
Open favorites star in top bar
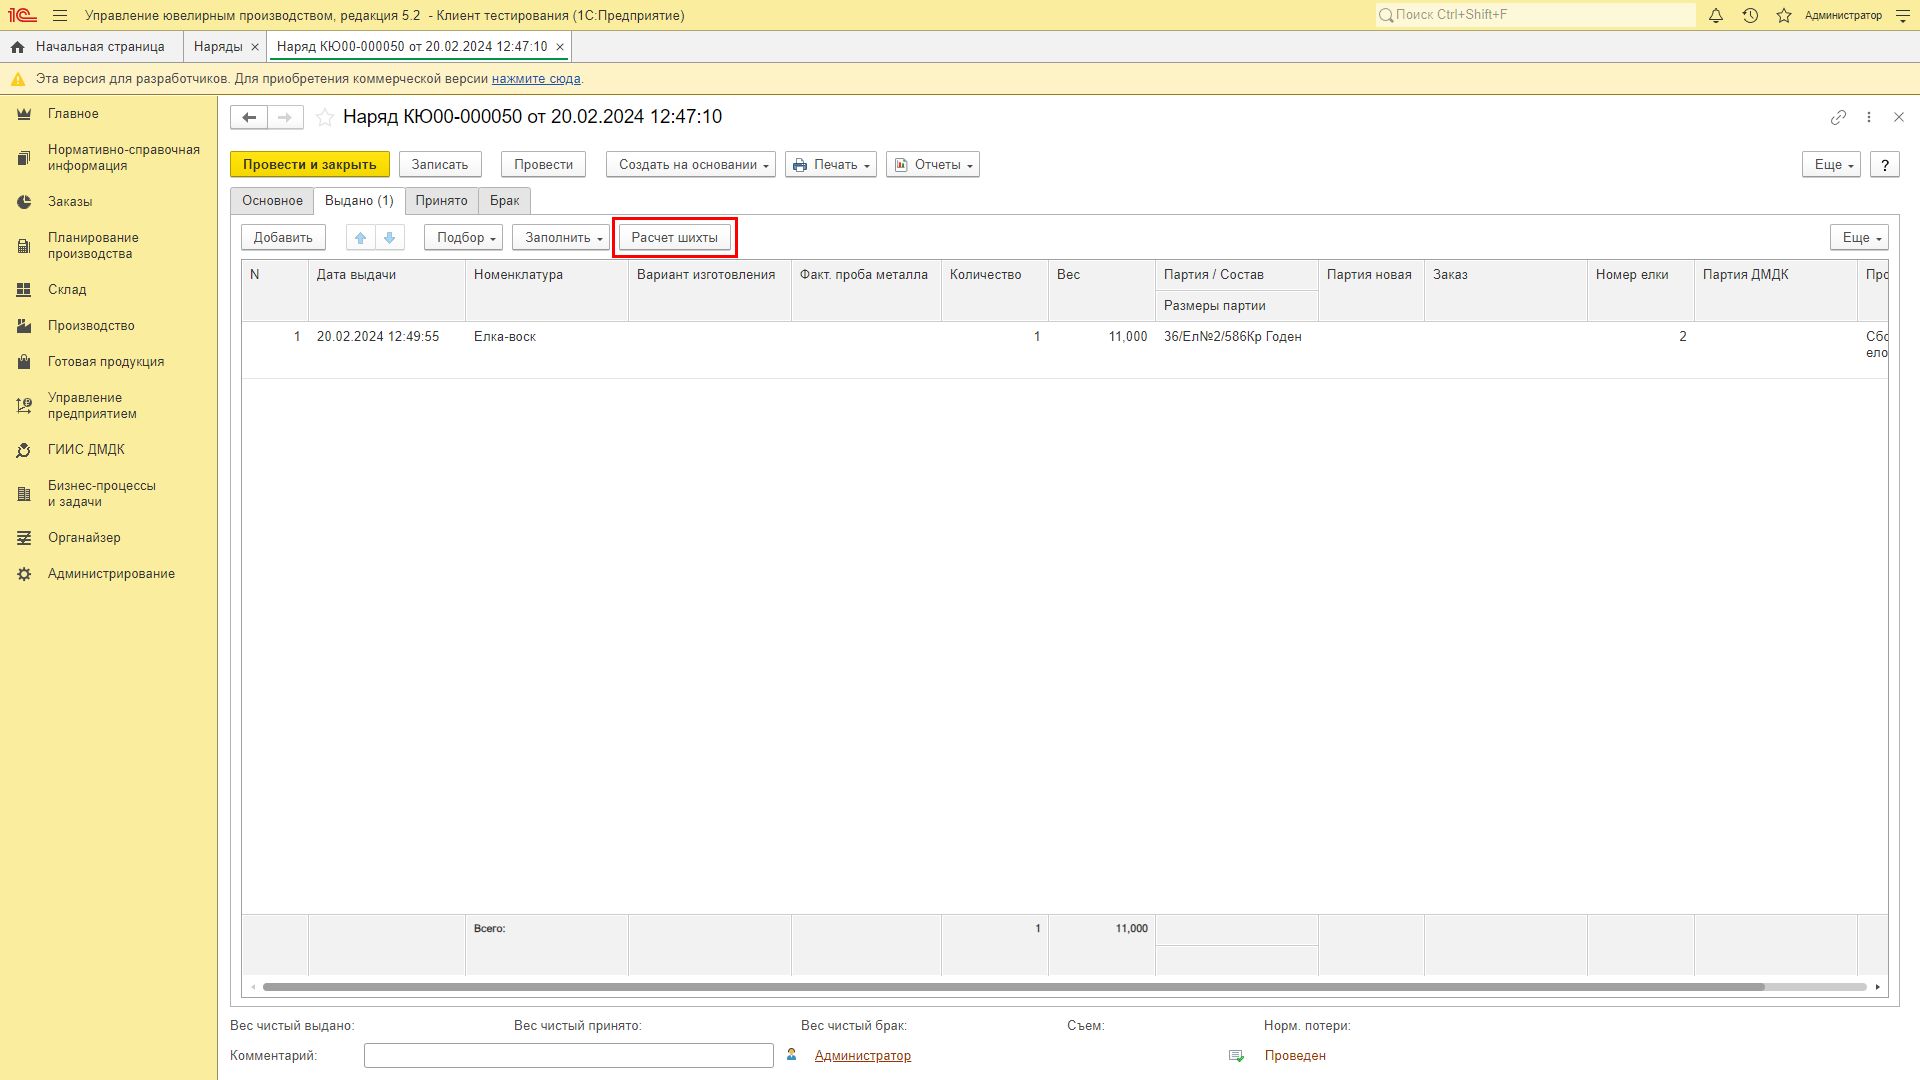point(1784,16)
